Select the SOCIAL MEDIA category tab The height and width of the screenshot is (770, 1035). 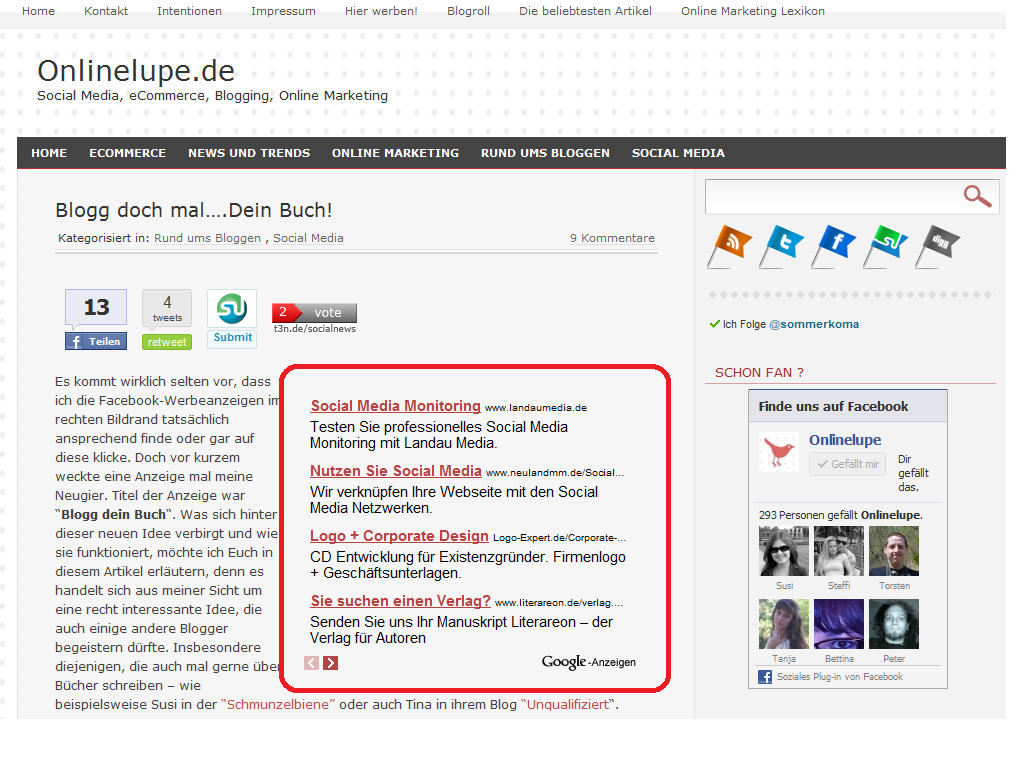click(x=678, y=153)
